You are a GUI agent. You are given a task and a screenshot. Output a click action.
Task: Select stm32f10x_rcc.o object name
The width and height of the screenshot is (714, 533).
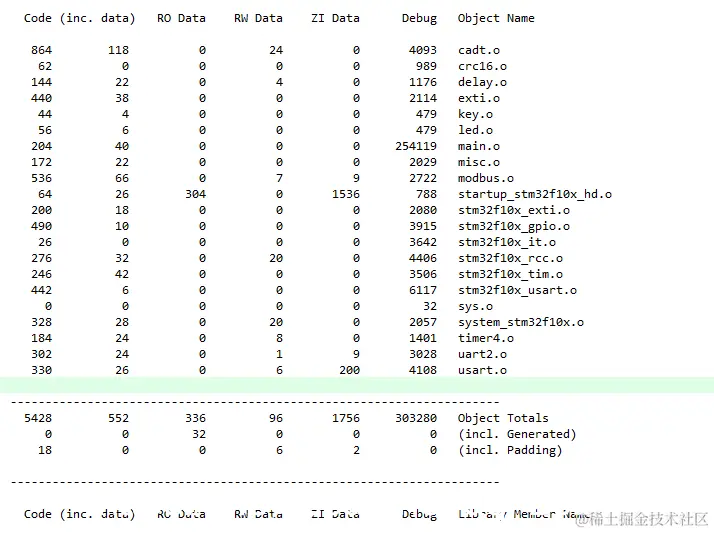[x=510, y=258]
